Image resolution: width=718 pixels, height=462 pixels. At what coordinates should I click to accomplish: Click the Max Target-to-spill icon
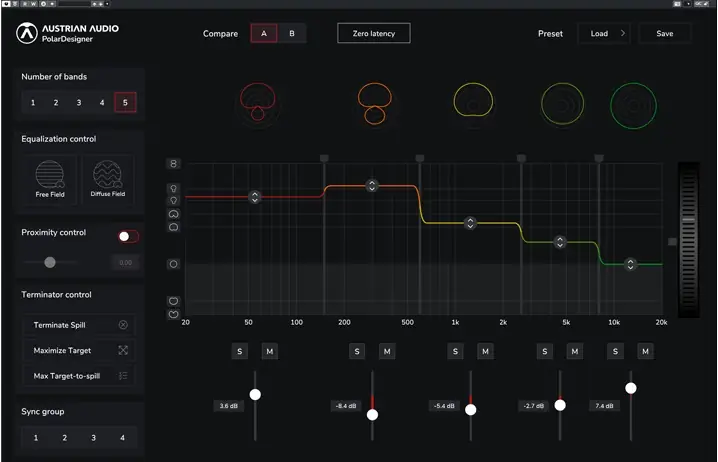click(x=123, y=377)
